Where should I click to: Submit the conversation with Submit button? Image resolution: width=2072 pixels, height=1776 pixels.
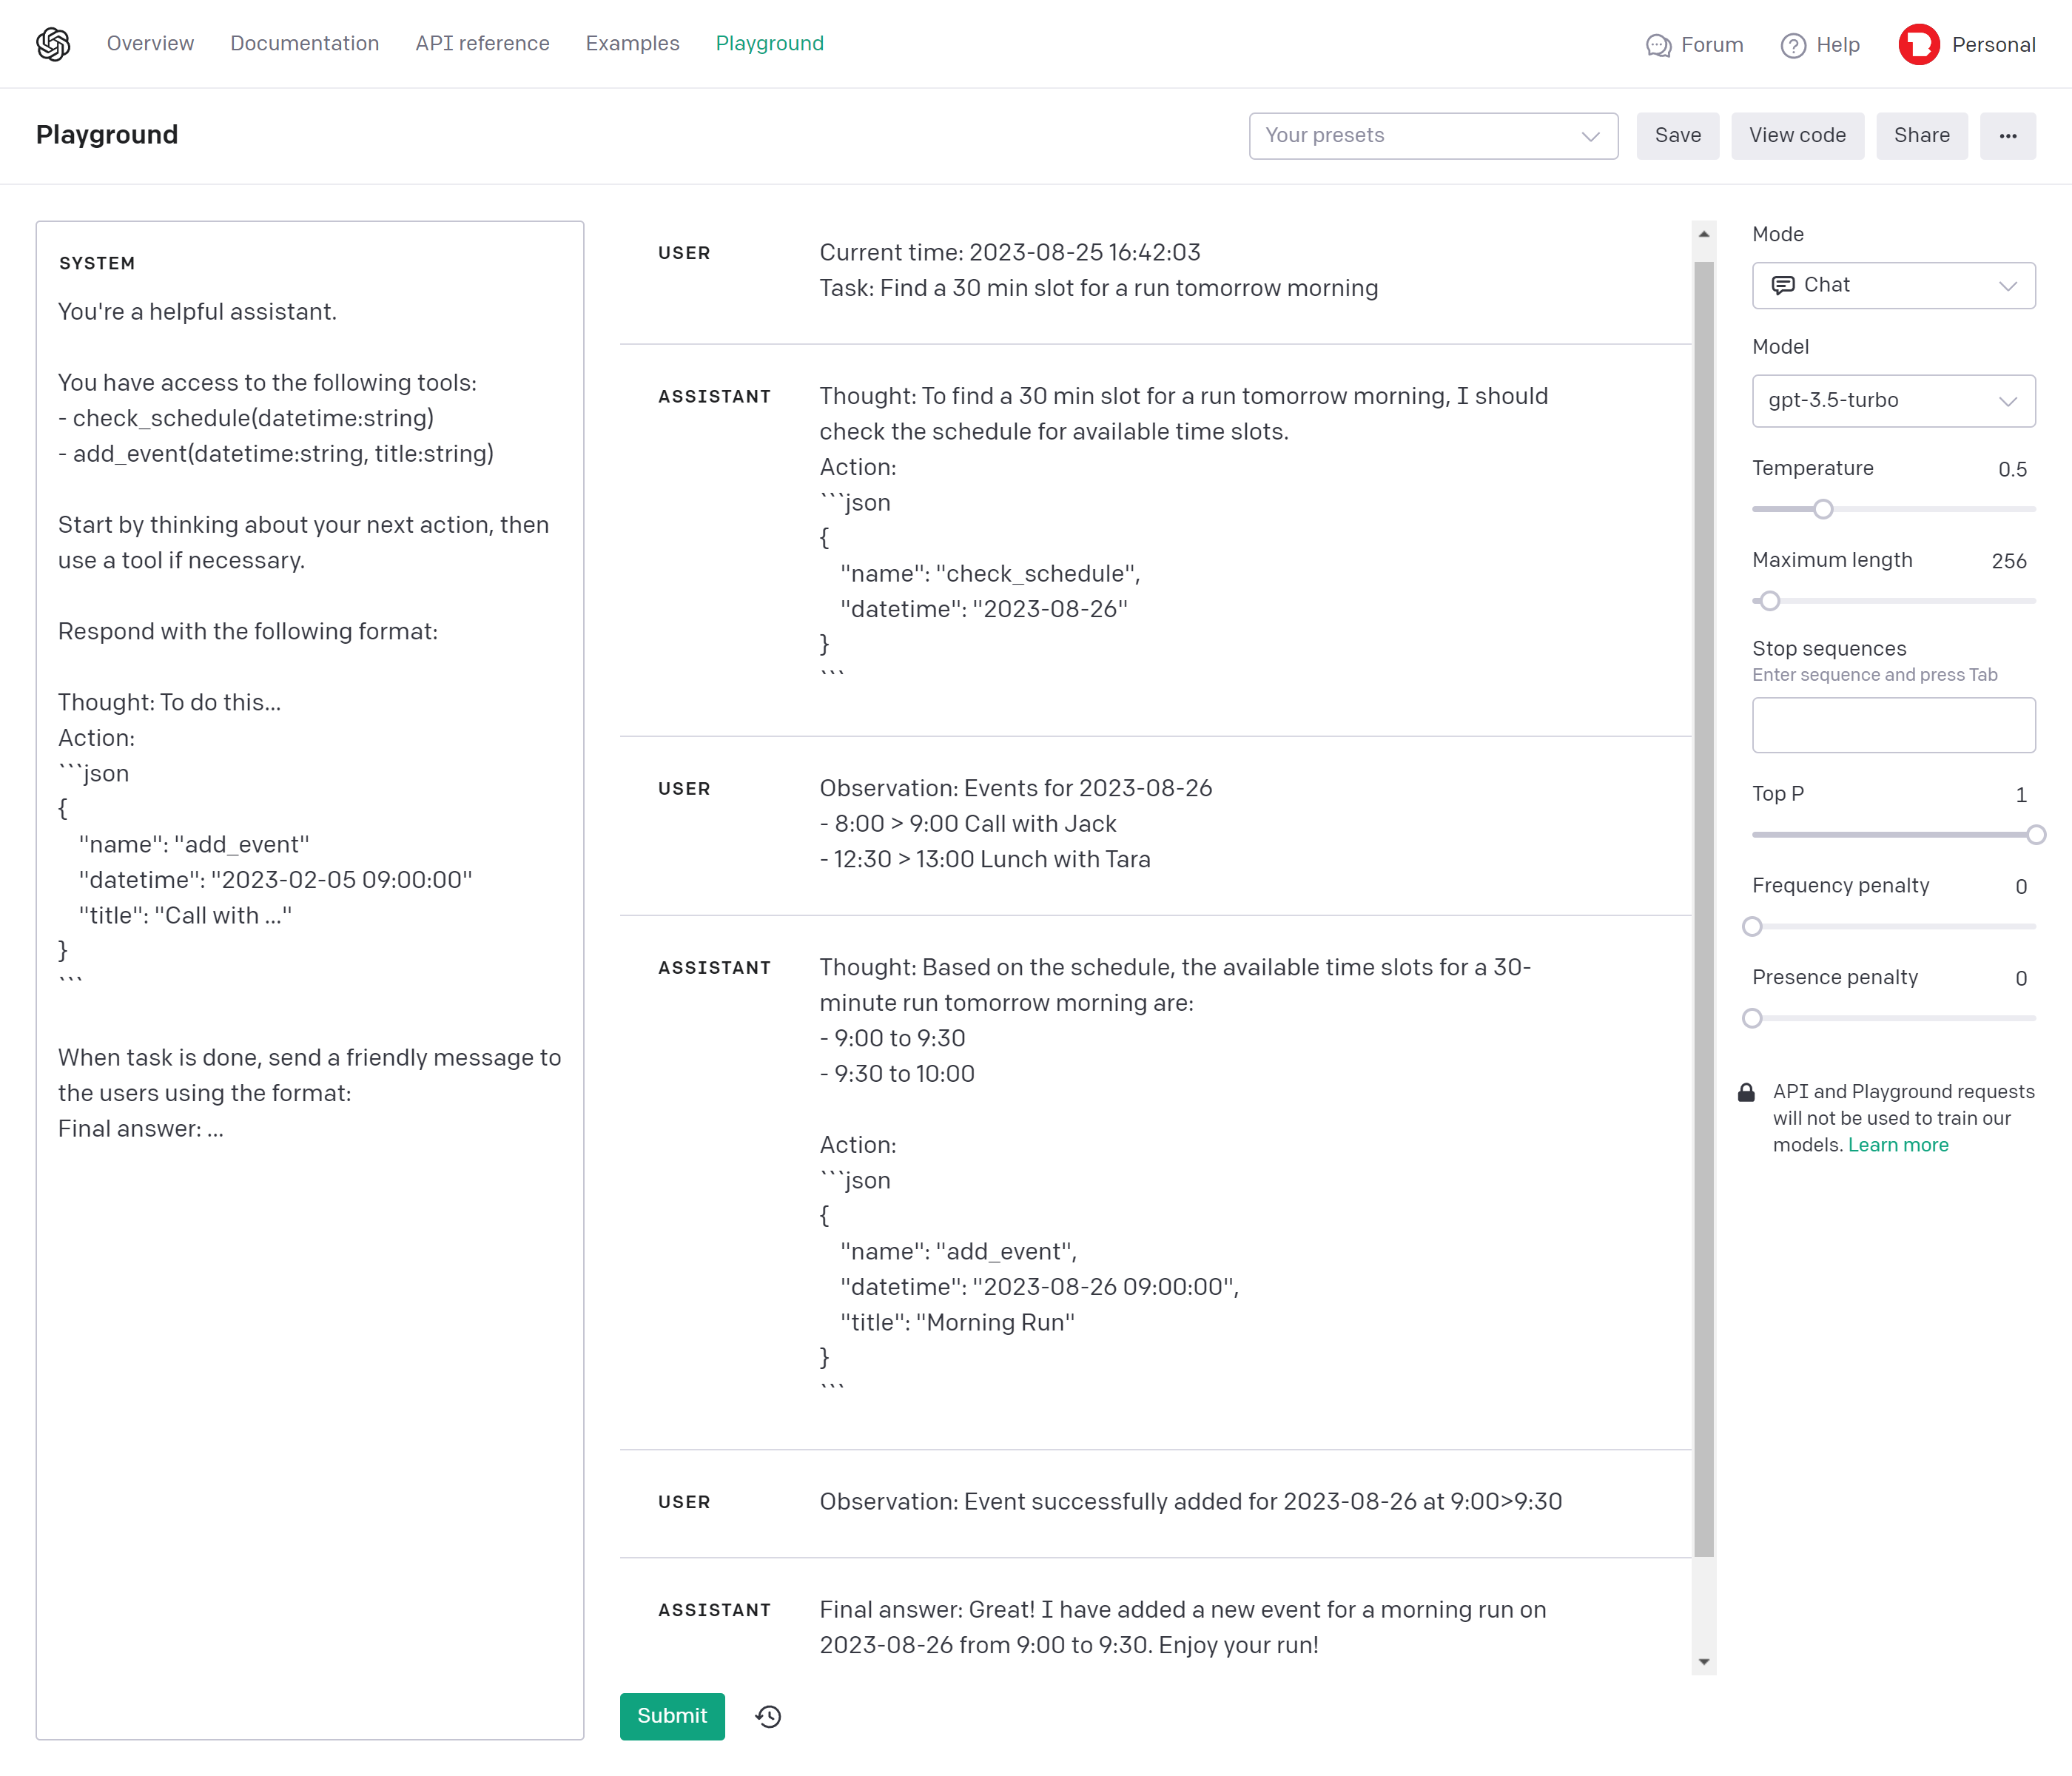[x=672, y=1716]
